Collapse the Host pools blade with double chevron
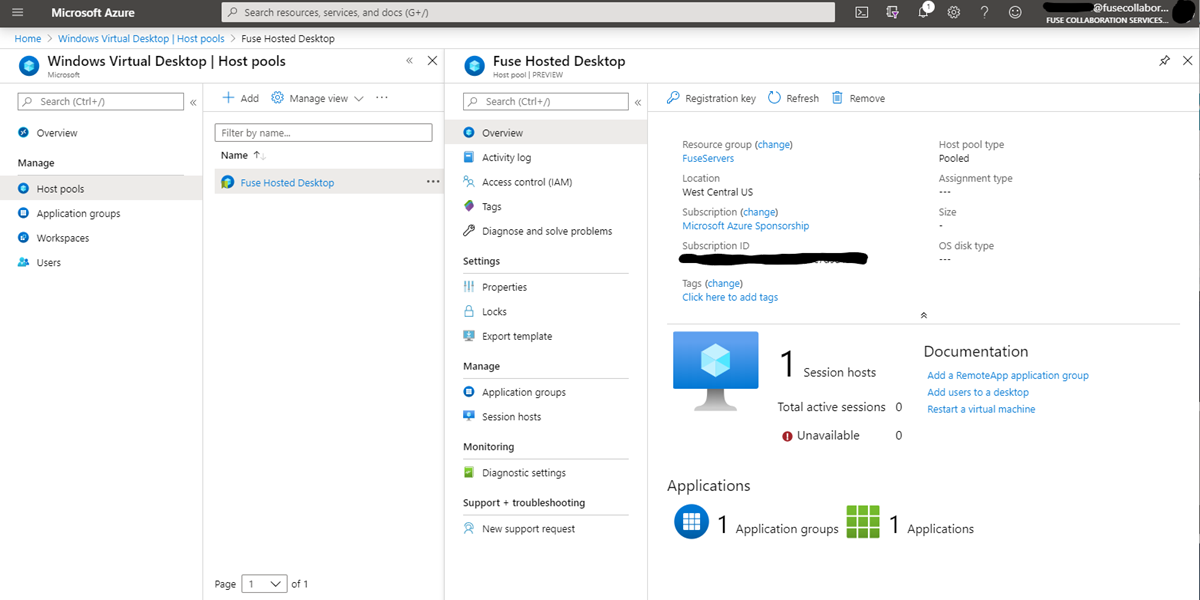1200x600 pixels. (409, 60)
